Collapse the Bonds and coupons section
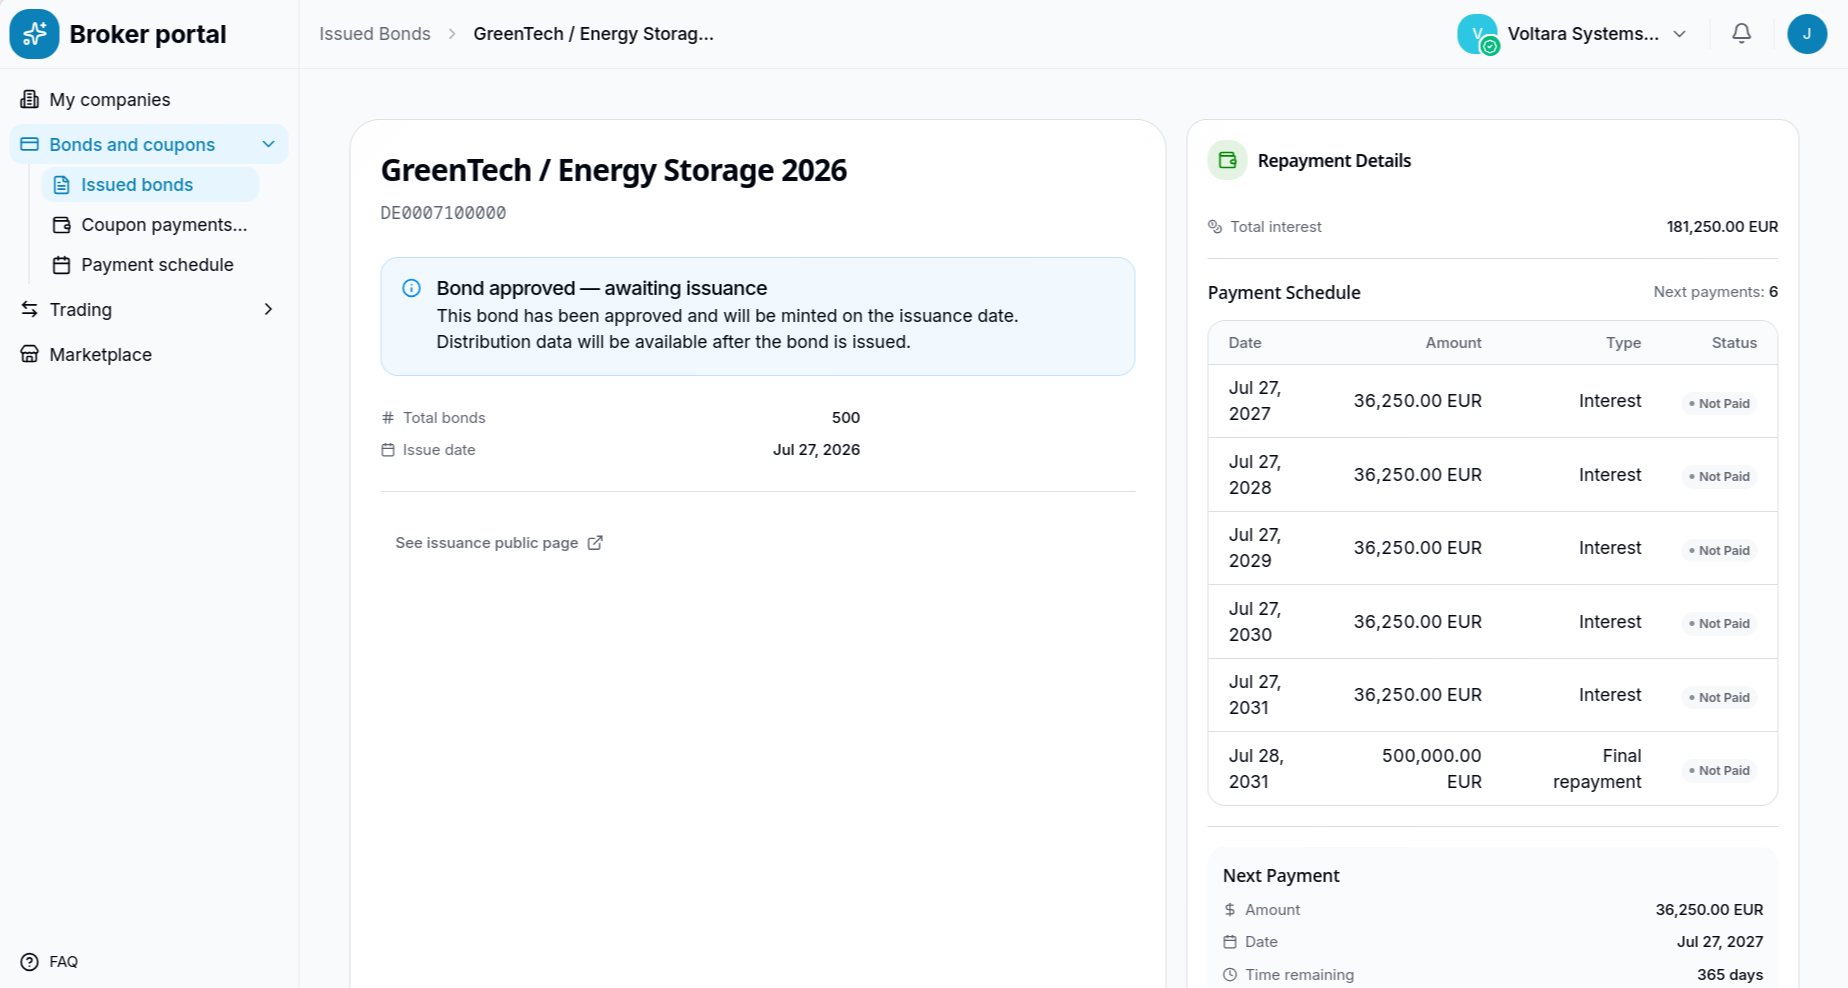This screenshot has width=1848, height=988. pos(268,144)
